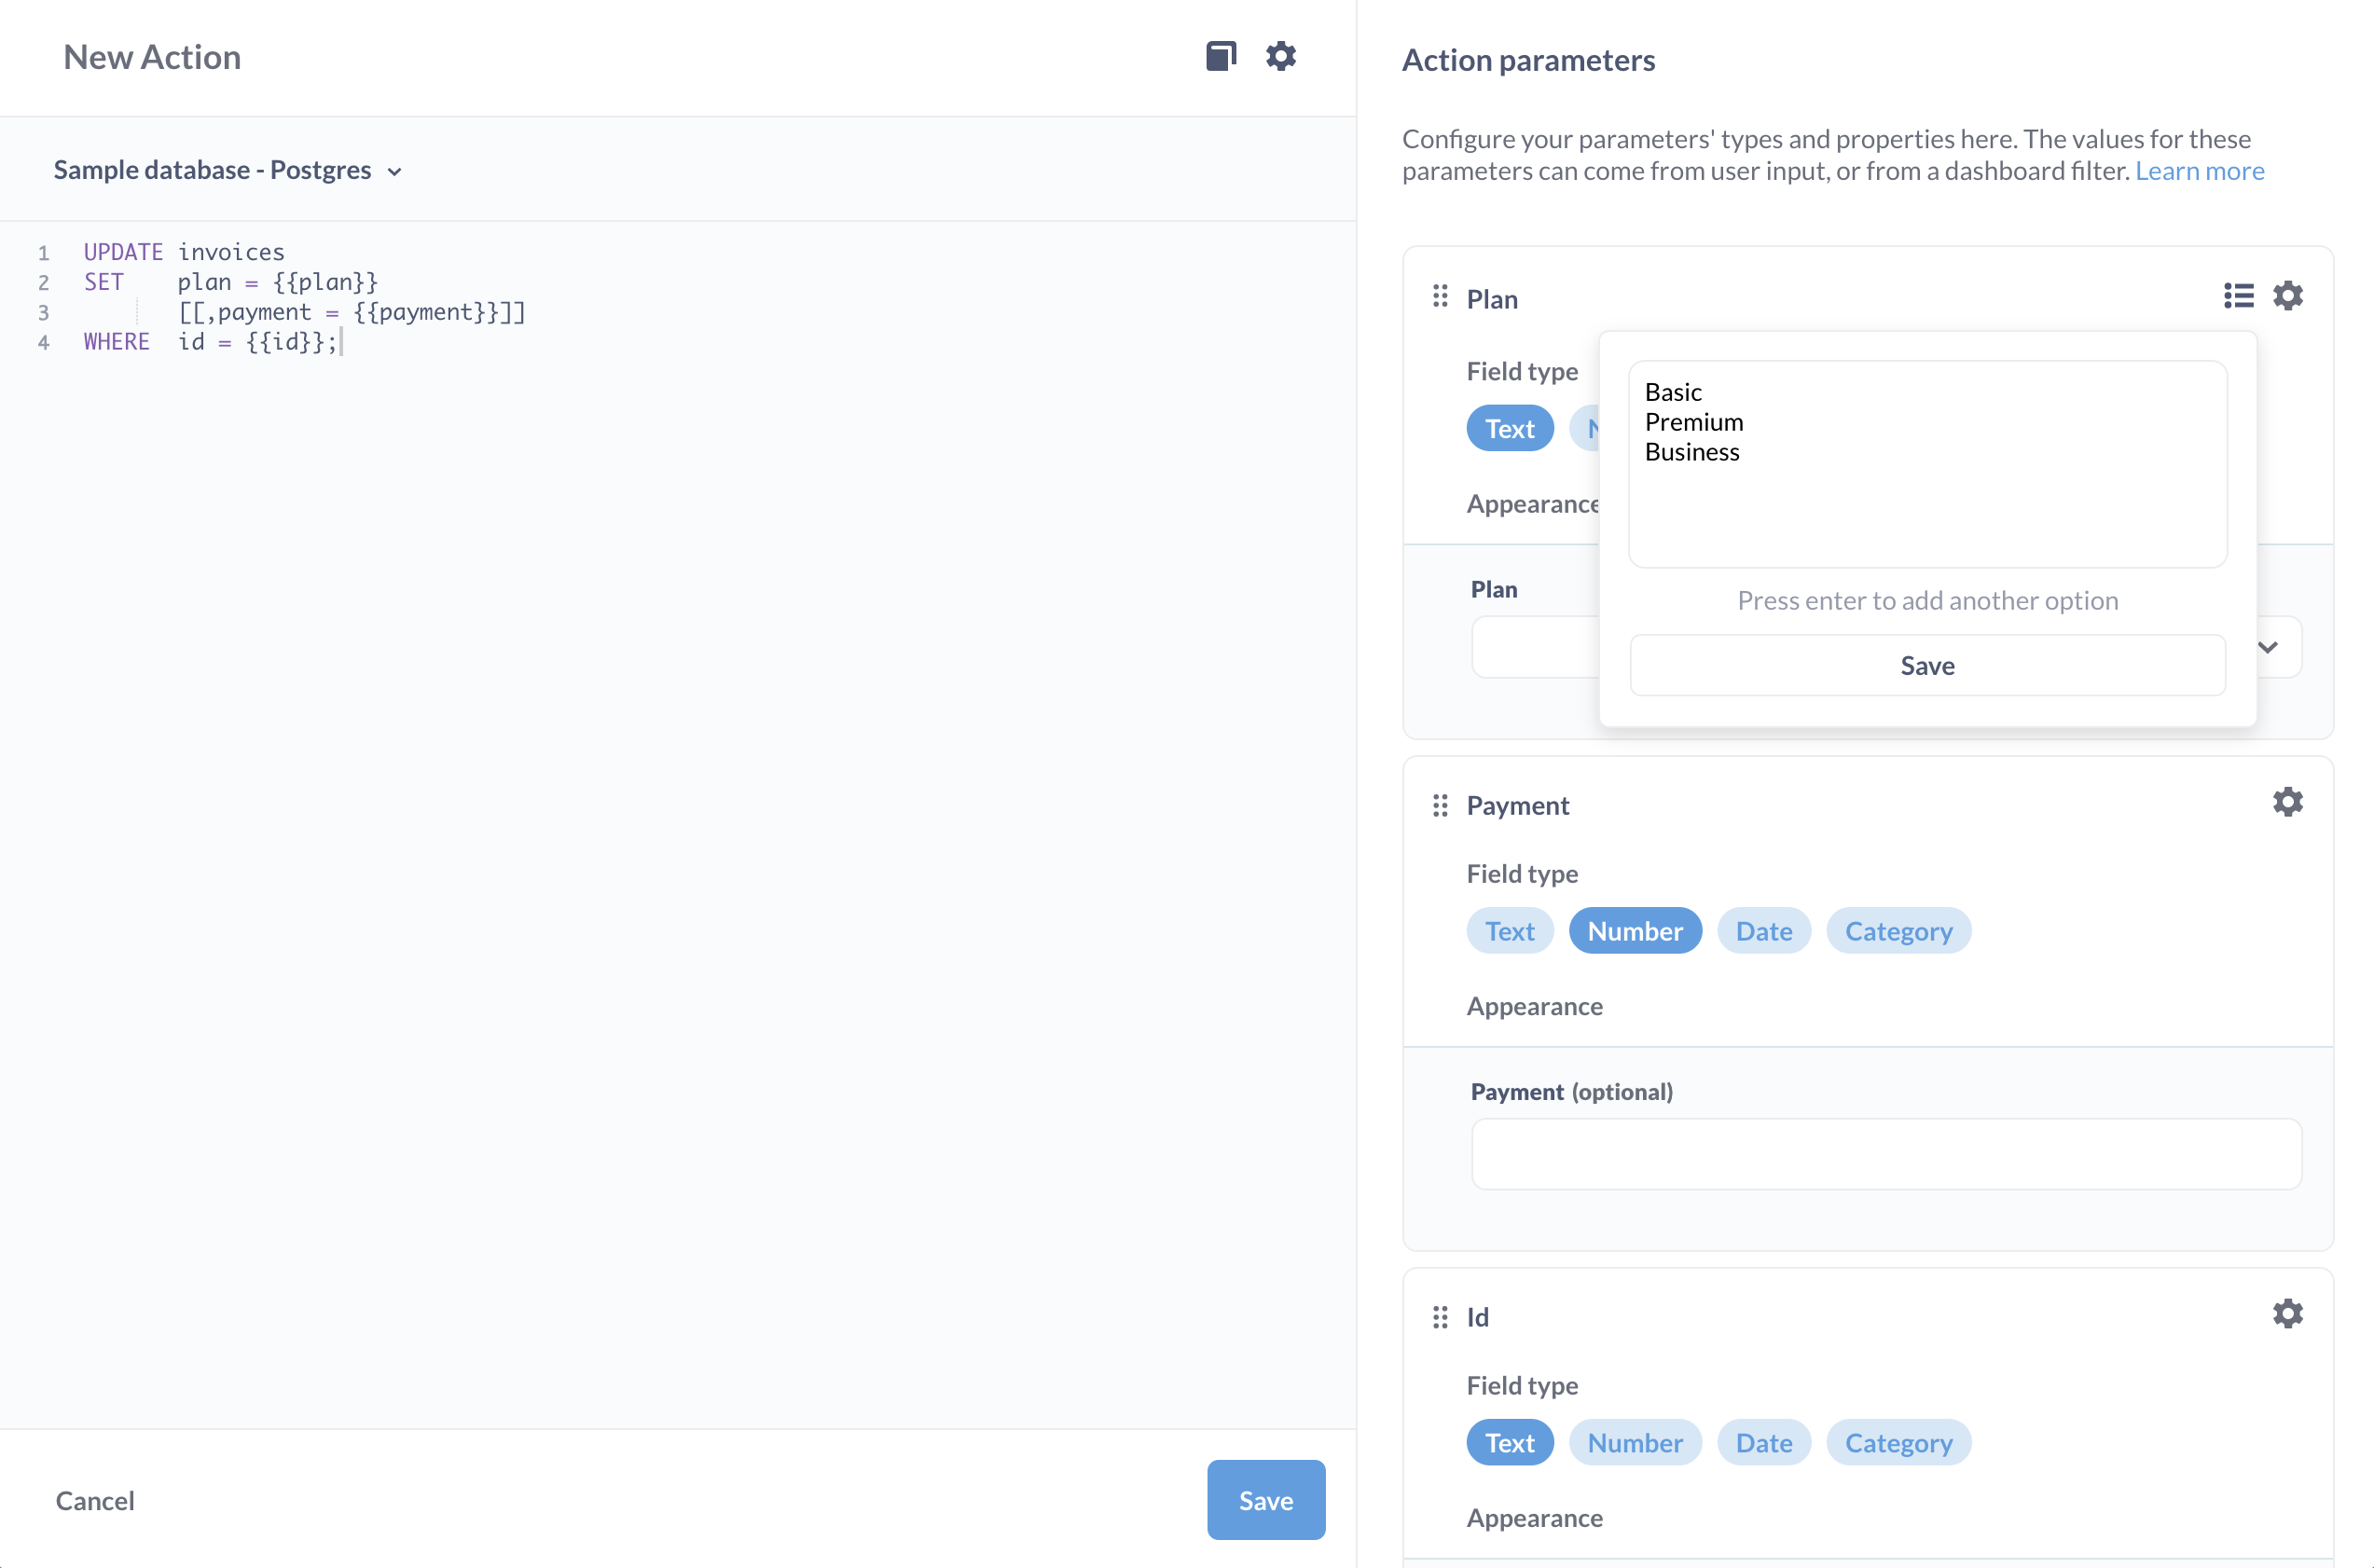Grab the Id parameter drag handle
The image size is (2374, 1568).
(x=1440, y=1317)
